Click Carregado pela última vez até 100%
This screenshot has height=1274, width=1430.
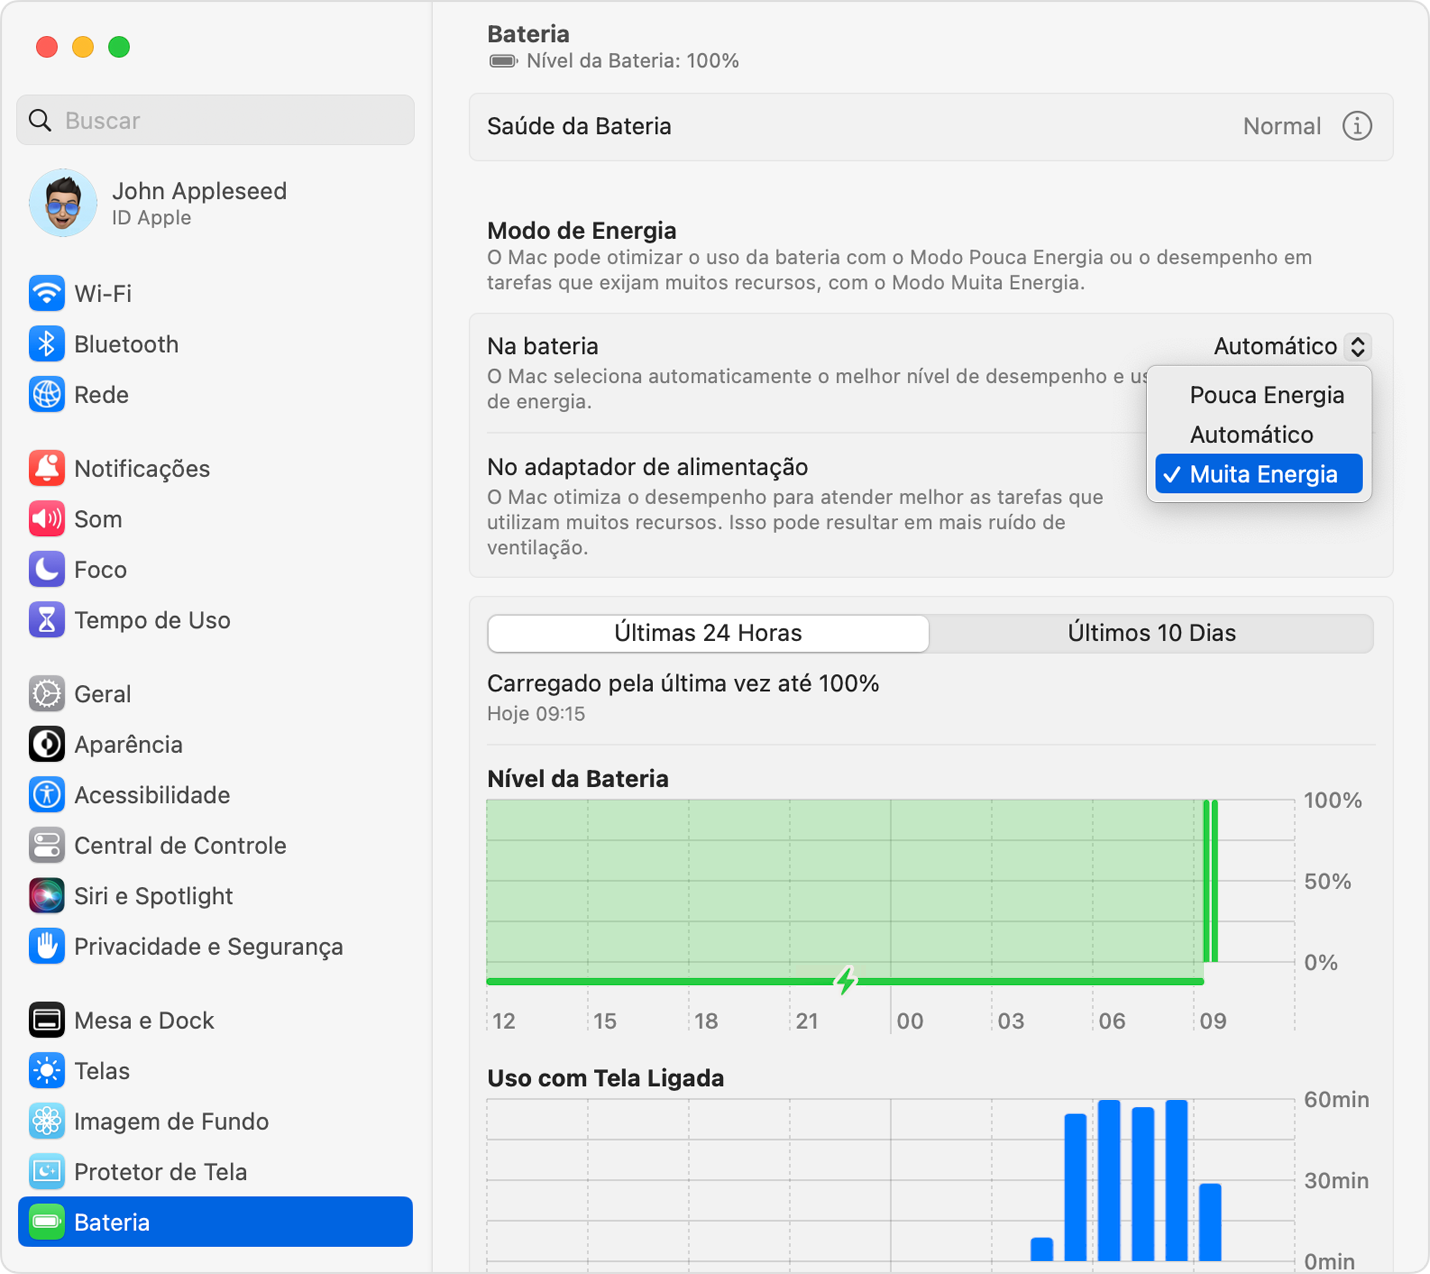click(x=683, y=684)
